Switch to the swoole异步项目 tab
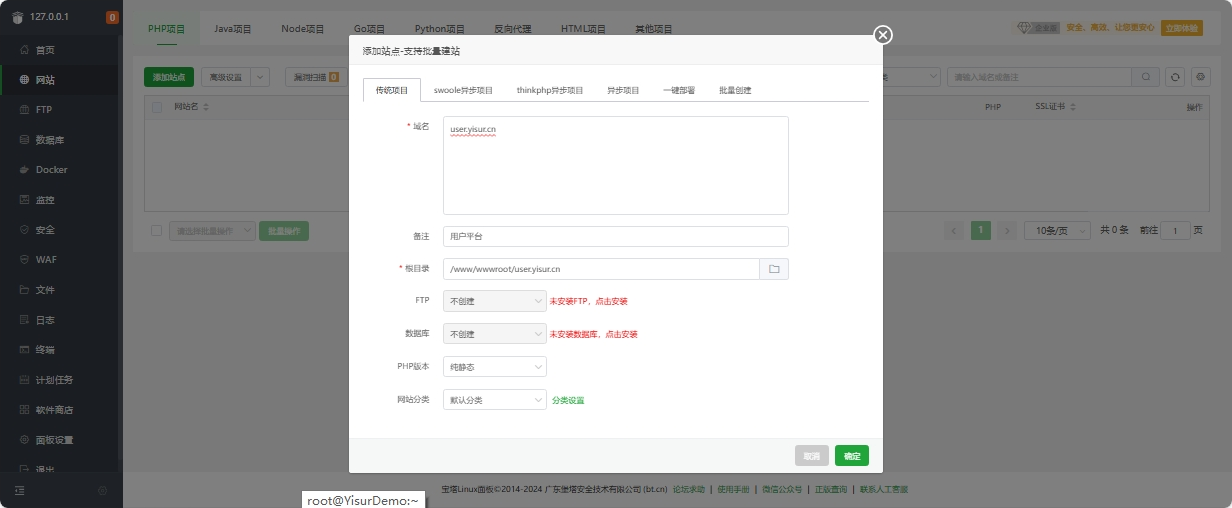 (463, 90)
